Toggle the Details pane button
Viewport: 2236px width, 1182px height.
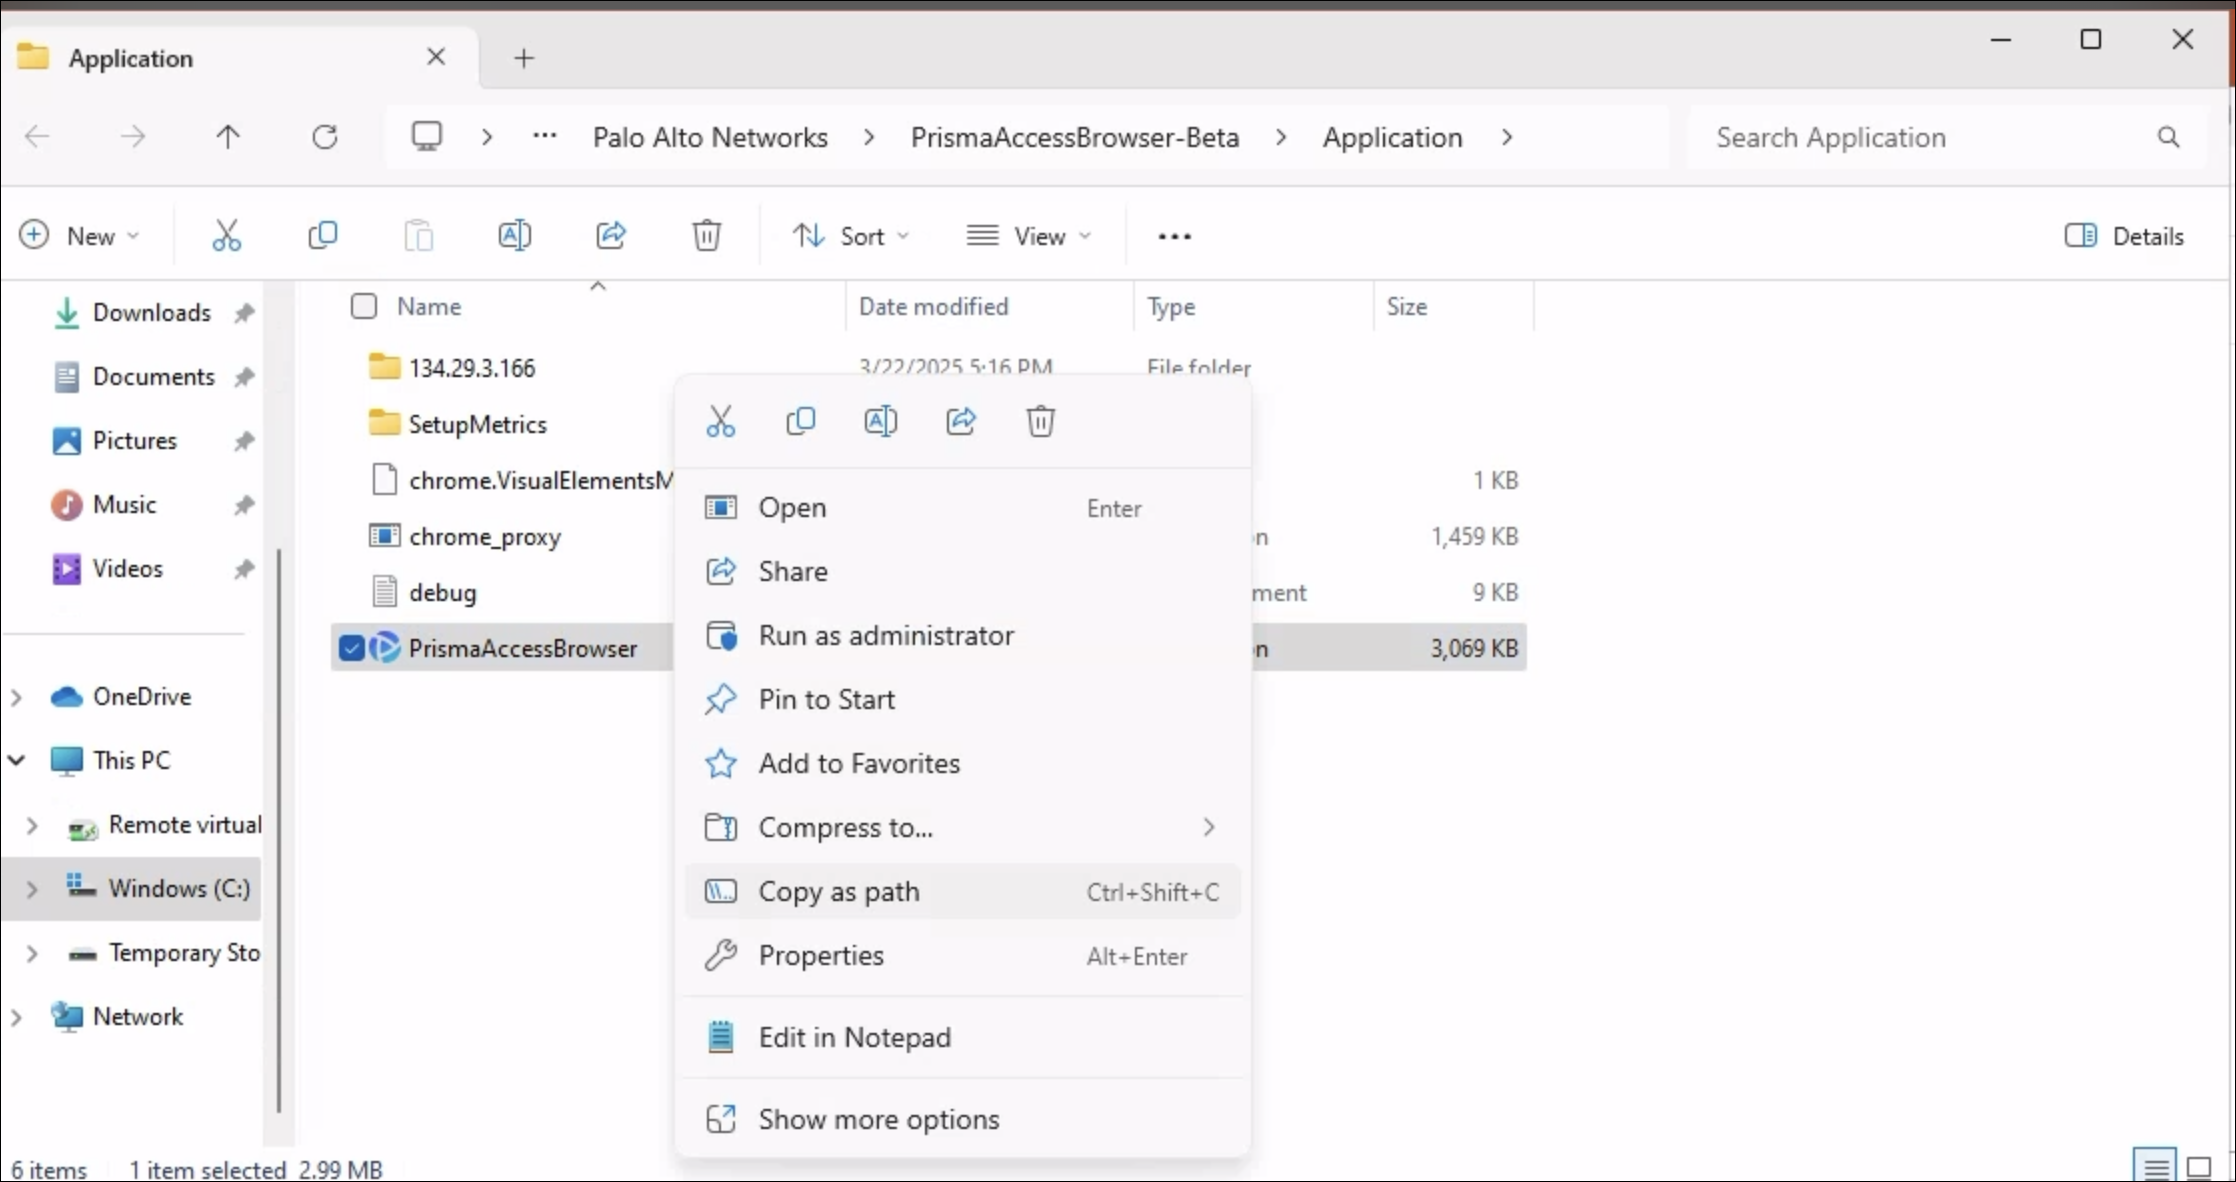pyautogui.click(x=2124, y=236)
